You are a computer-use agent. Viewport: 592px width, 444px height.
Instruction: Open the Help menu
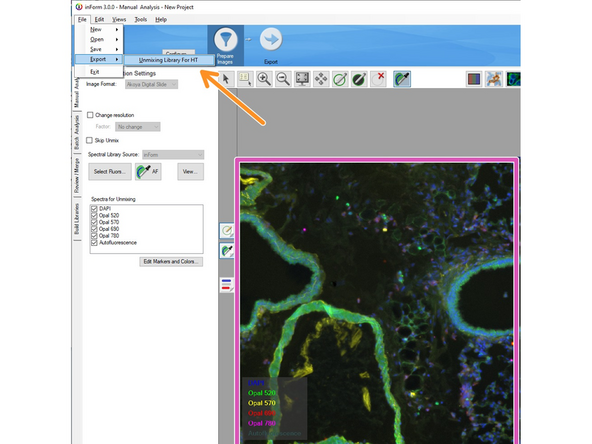(161, 19)
